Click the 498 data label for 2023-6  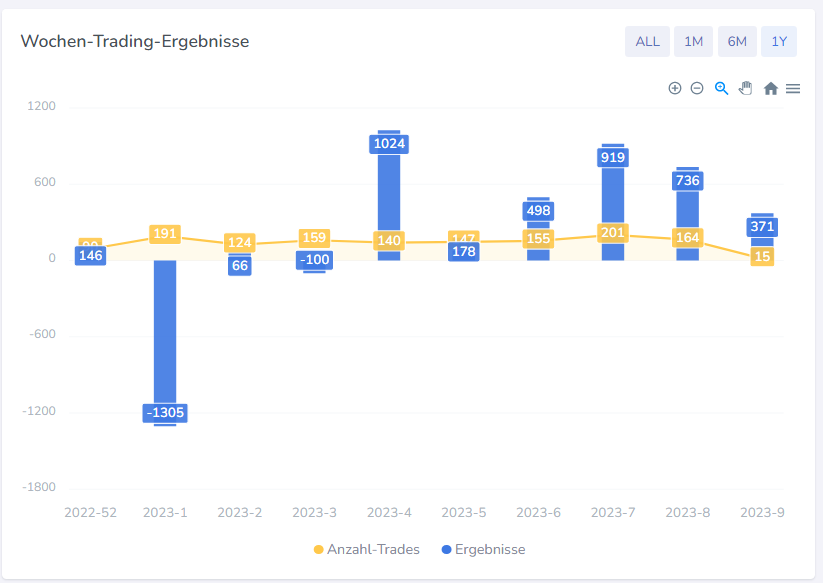(539, 211)
